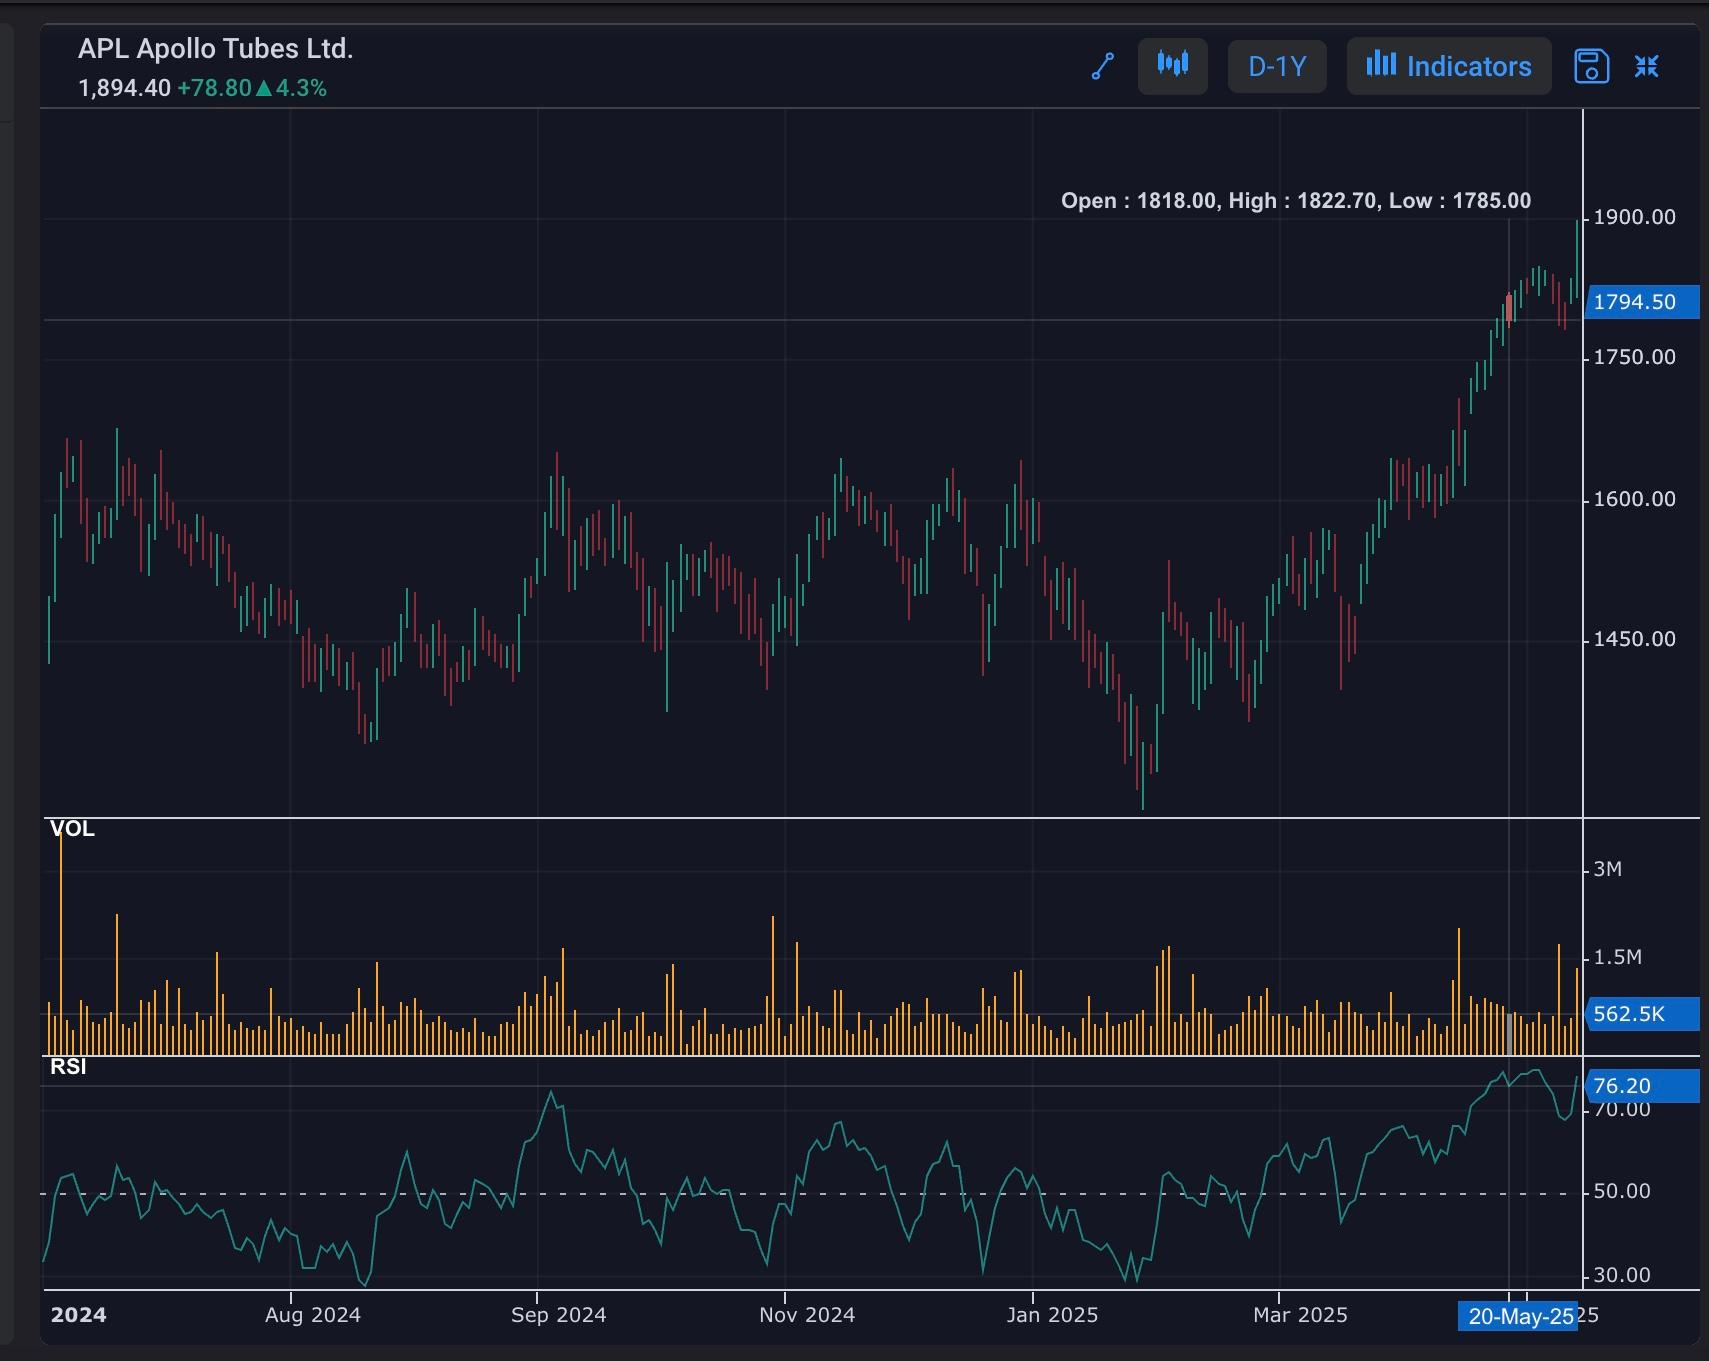
Task: Click the 20-May-25 date marker
Action: point(1518,1316)
